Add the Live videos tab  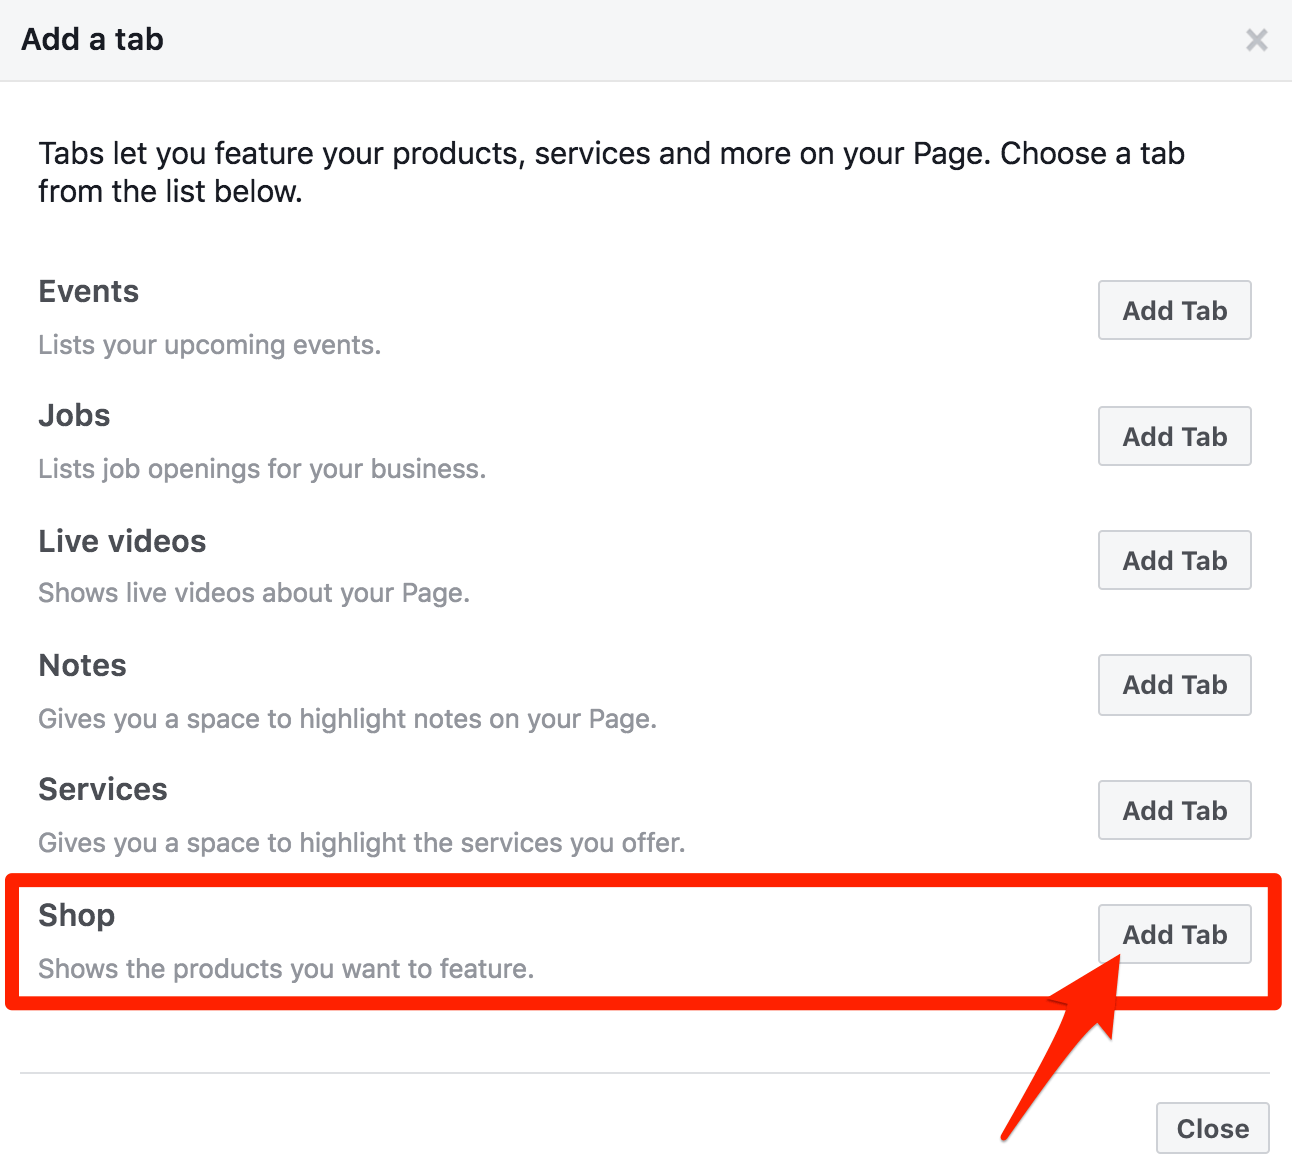tap(1174, 561)
